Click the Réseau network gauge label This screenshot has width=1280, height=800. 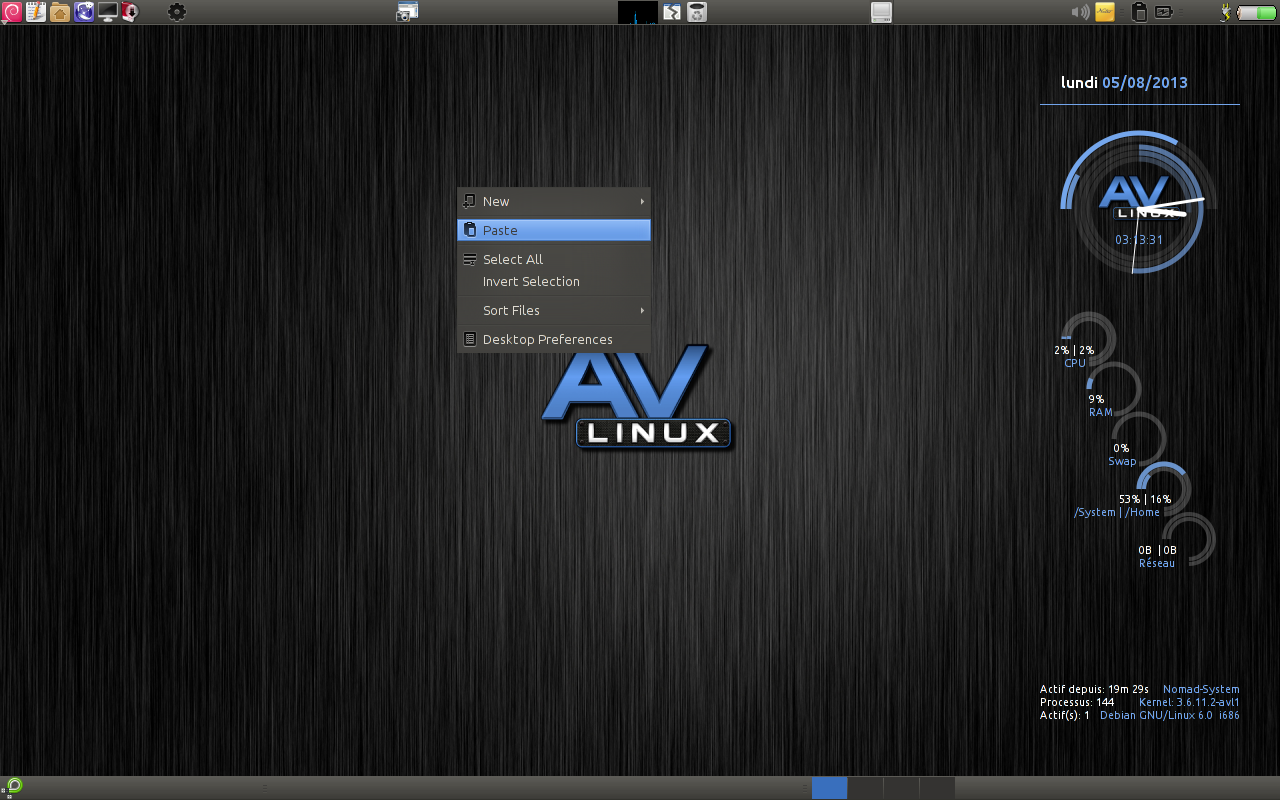tap(1157, 563)
